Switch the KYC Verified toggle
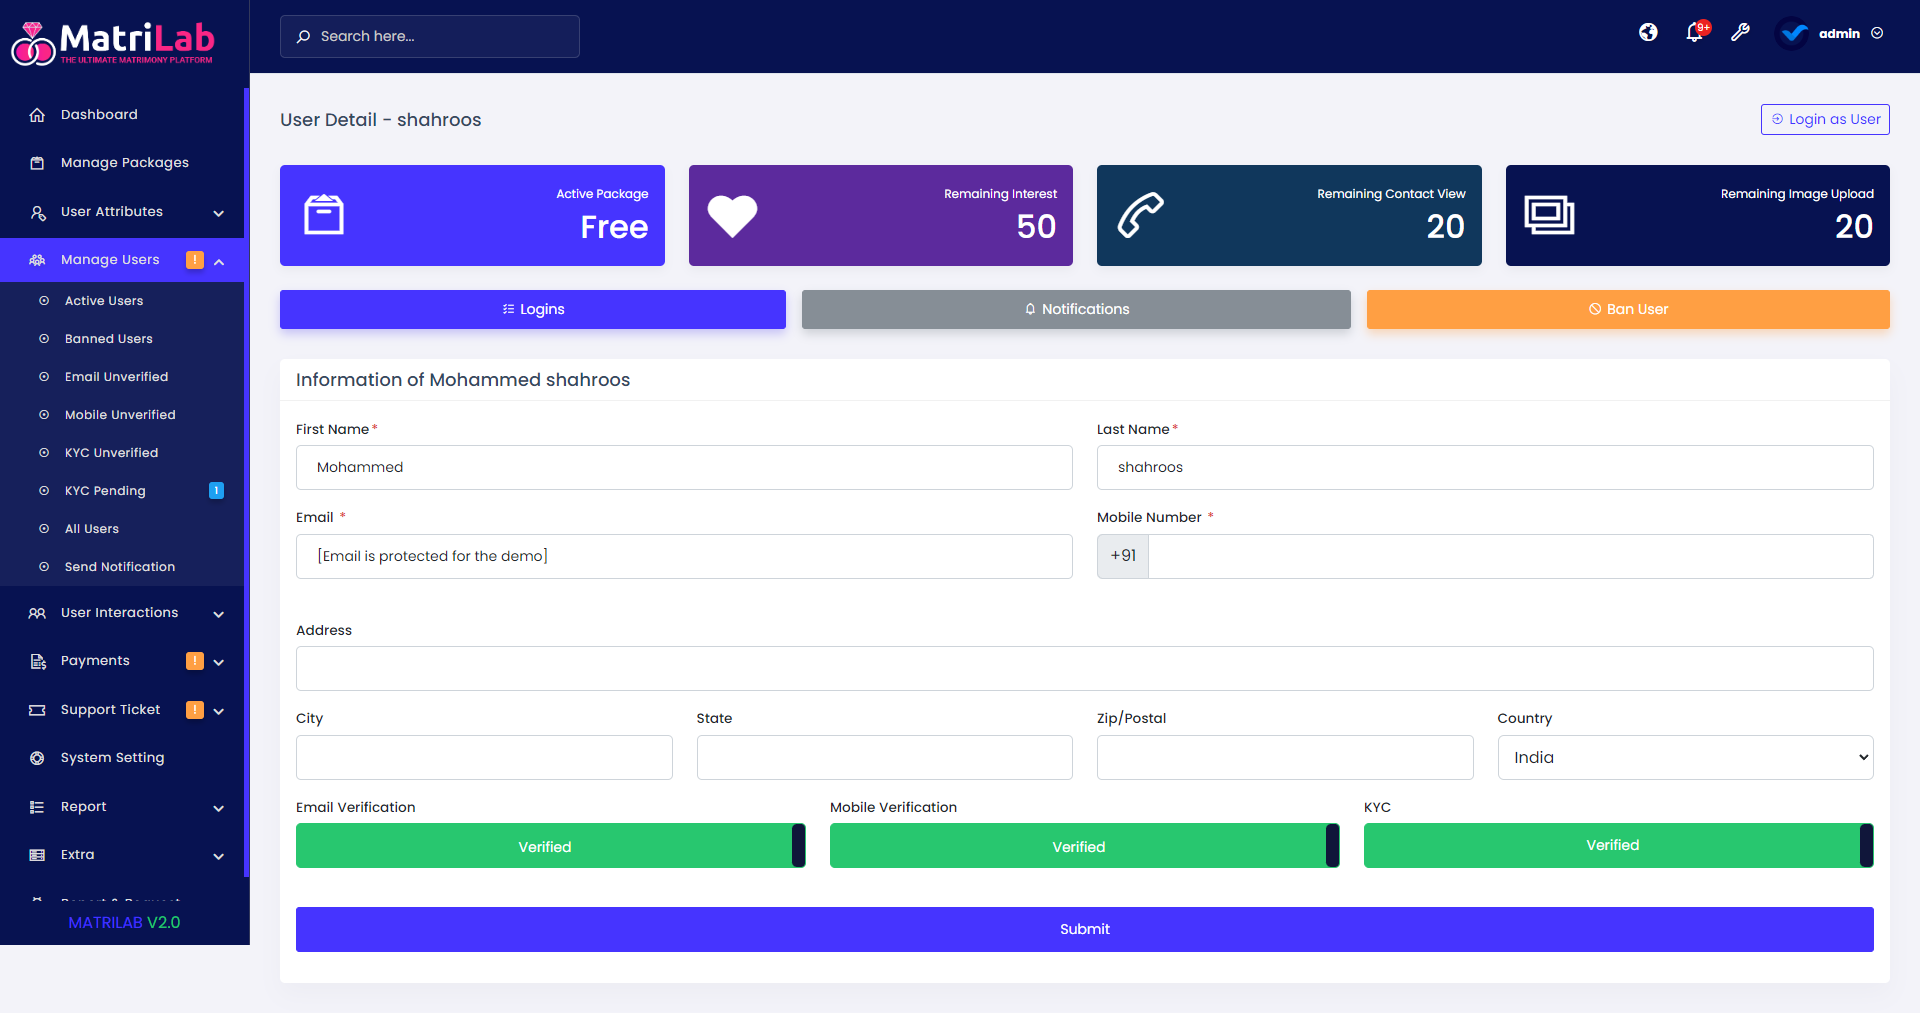 pos(1864,845)
